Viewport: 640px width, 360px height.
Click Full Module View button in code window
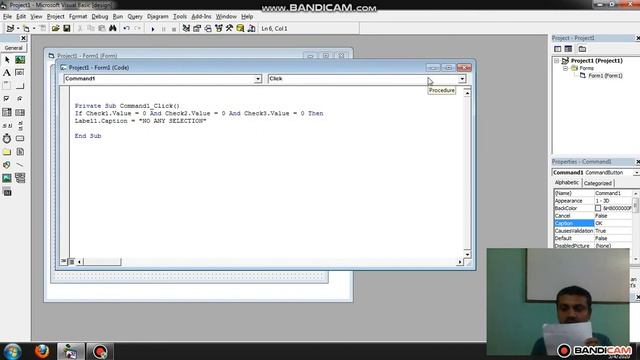[x=71, y=261]
